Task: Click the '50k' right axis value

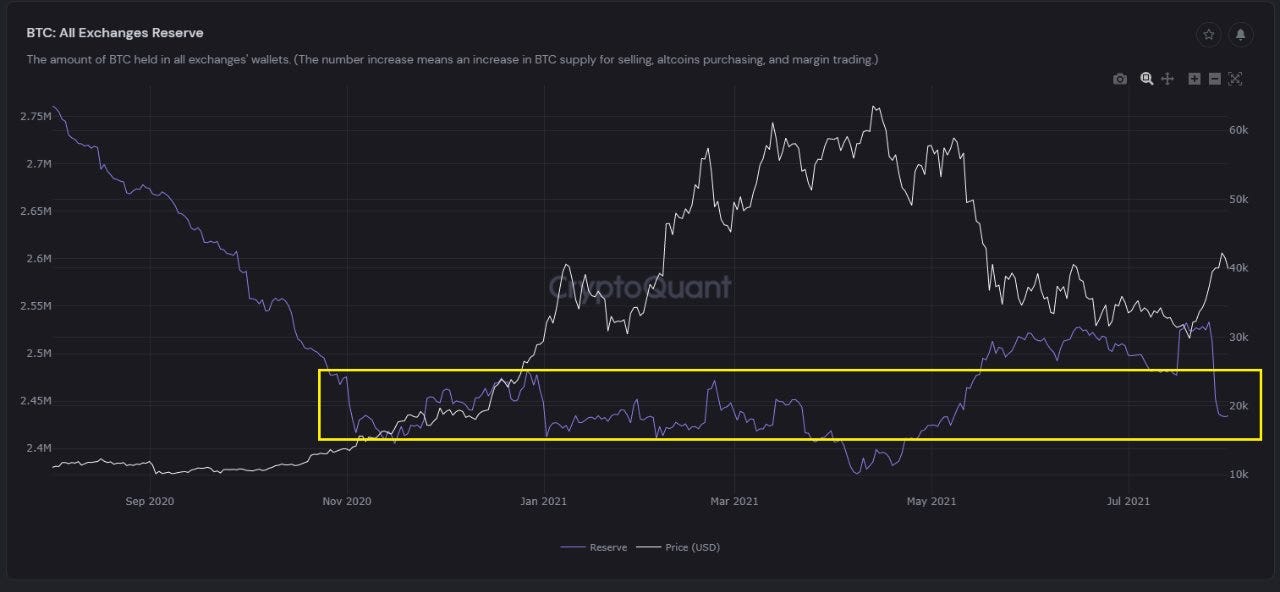Action: (1239, 200)
